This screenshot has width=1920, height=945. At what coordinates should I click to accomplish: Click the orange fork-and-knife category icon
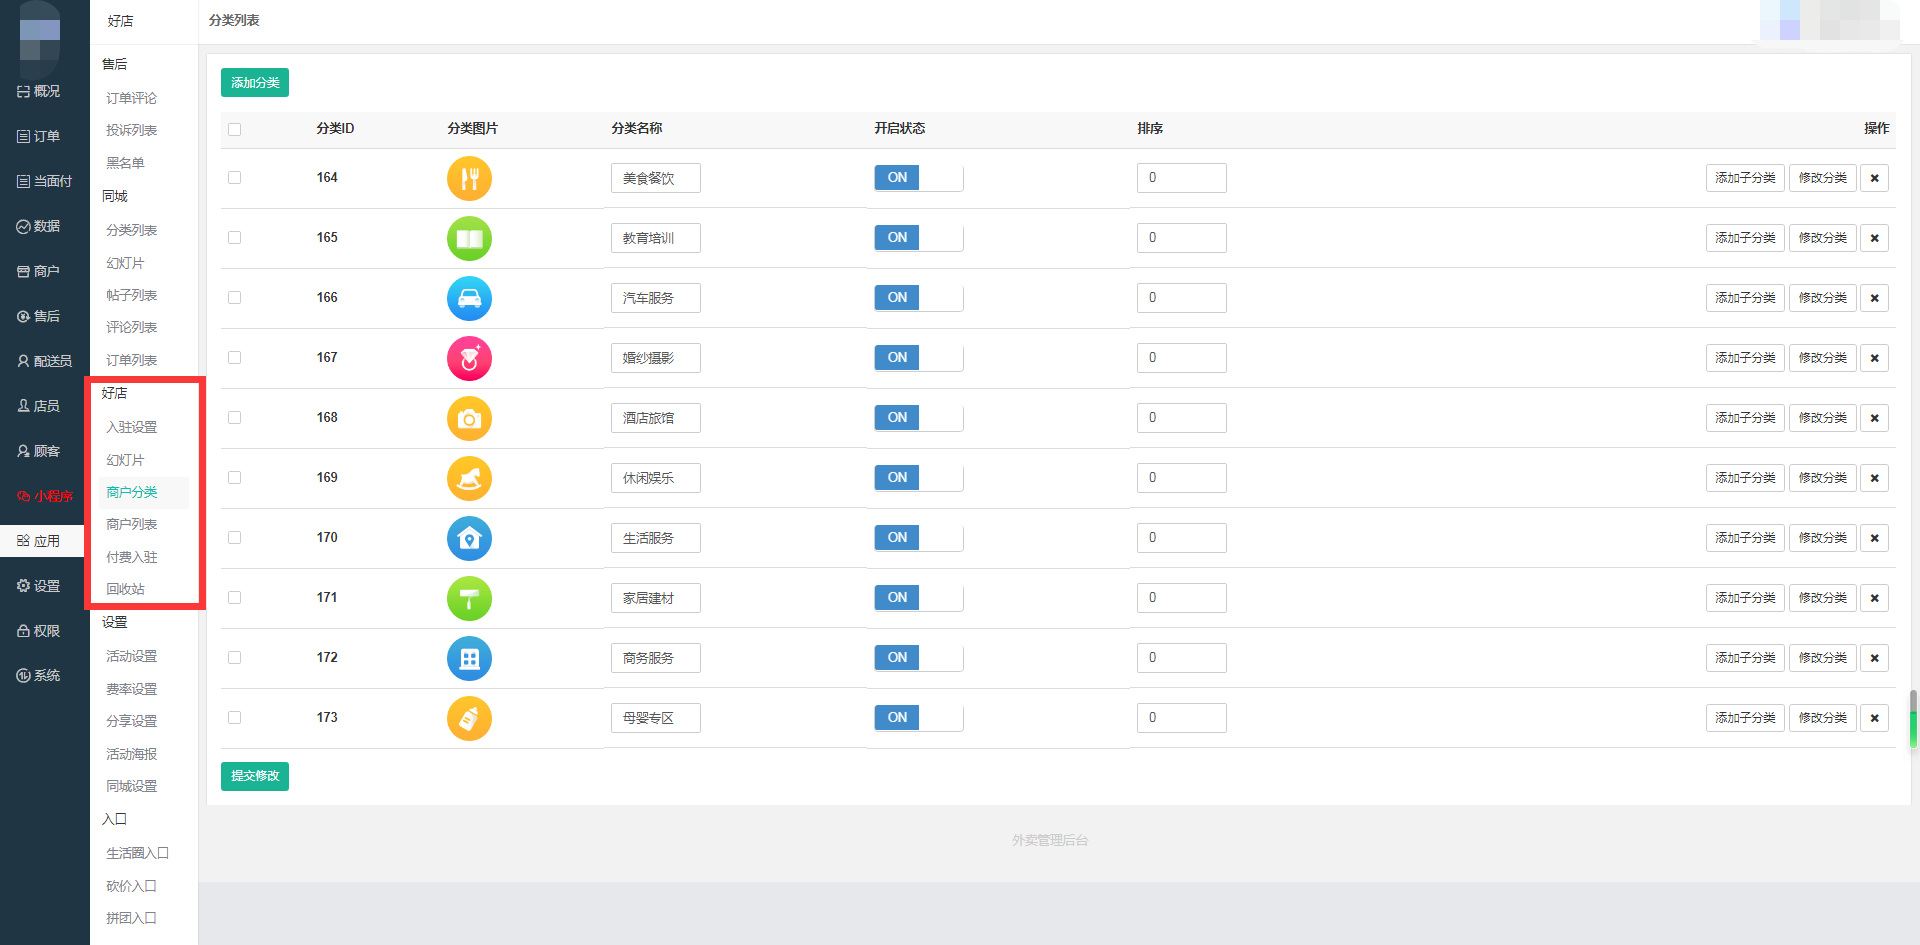[x=469, y=179]
